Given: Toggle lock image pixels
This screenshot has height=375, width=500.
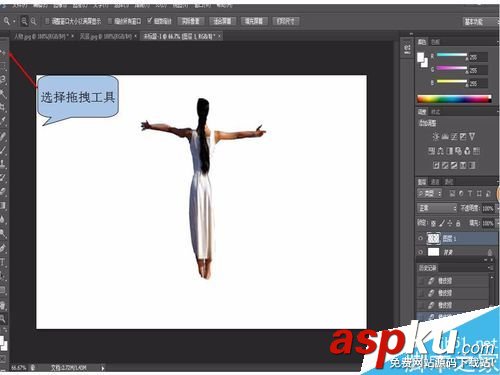Looking at the screenshot, I should [442, 223].
